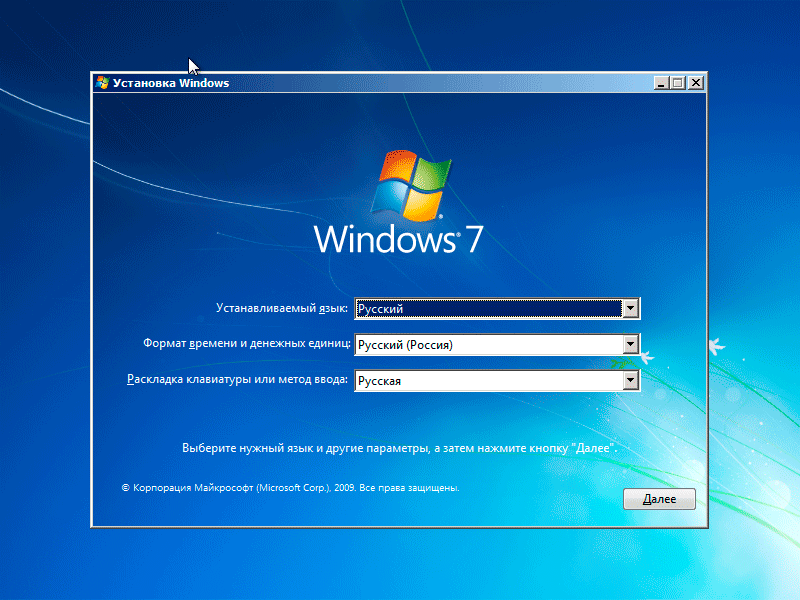
Task: Expand the Раскладка клавиатуры dropdown arrow
Action: 630,381
